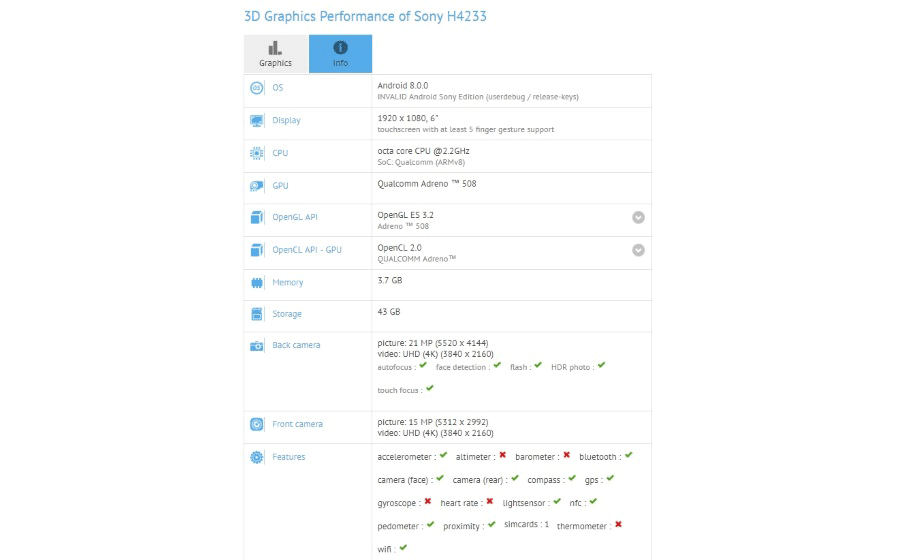Click 'Qualcomm Adreno ™ 508' GPU value
The width and height of the screenshot is (900, 560).
(x=427, y=184)
